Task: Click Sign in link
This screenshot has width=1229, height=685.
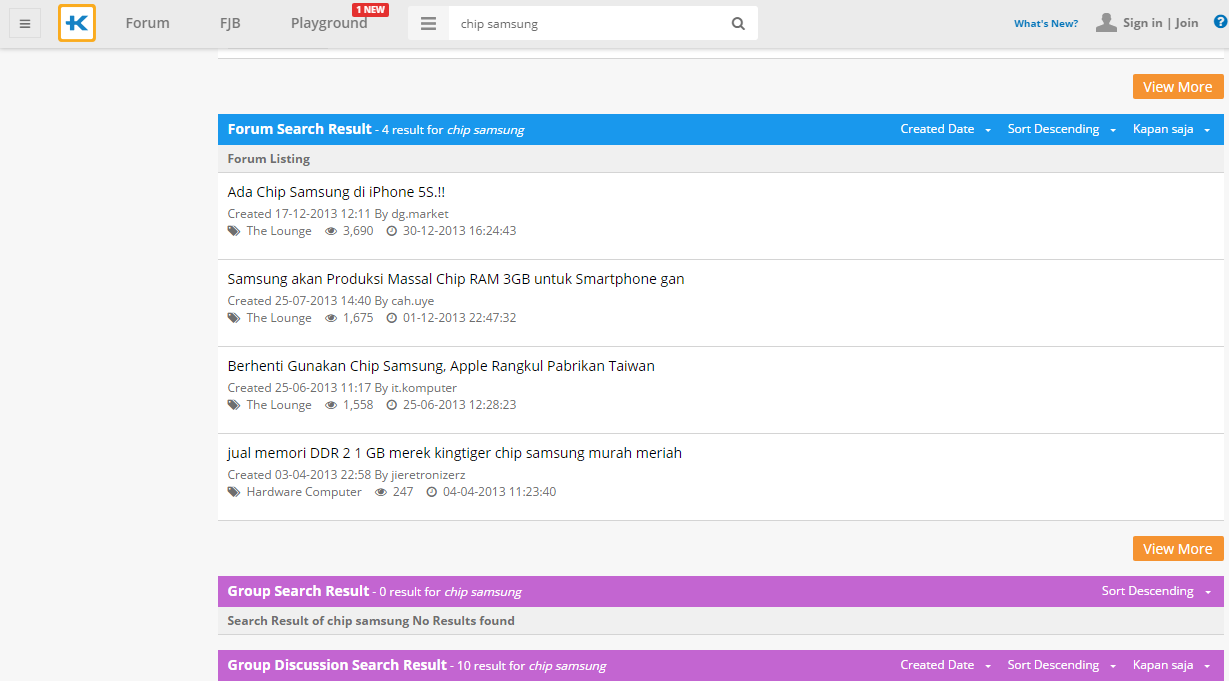Action: point(1142,23)
